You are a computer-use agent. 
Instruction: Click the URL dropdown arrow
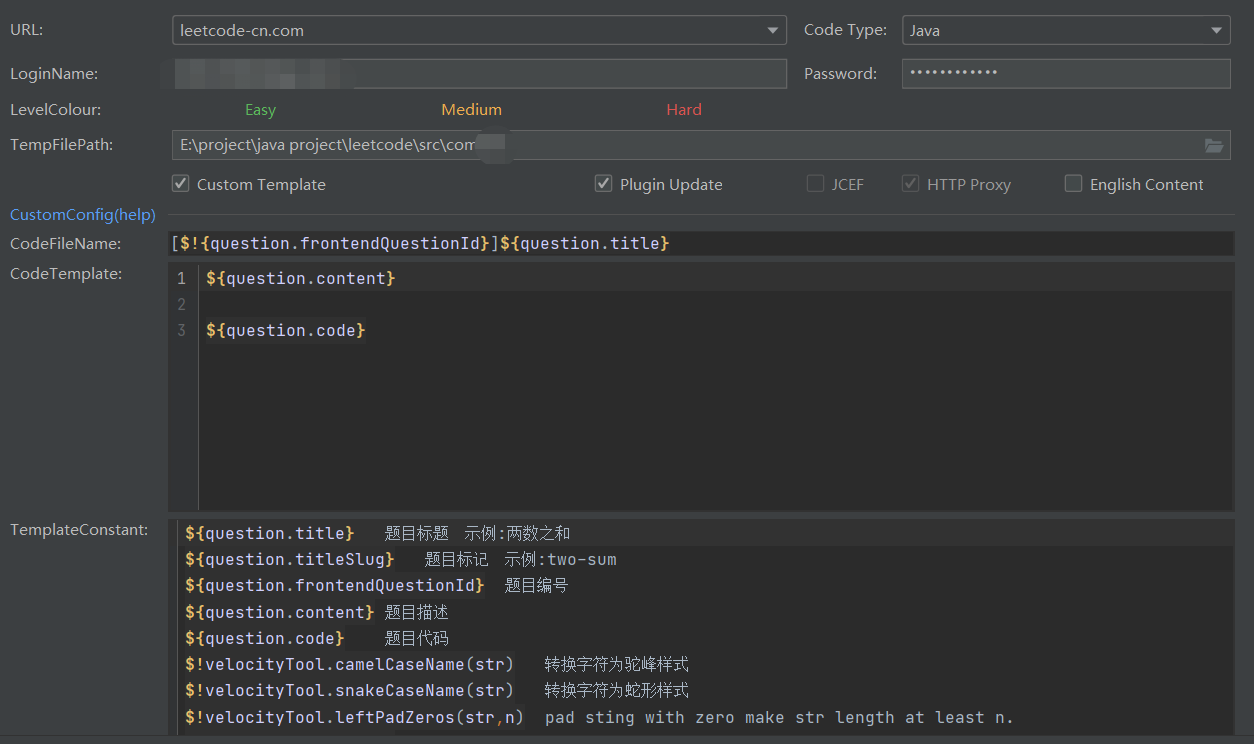coord(772,30)
